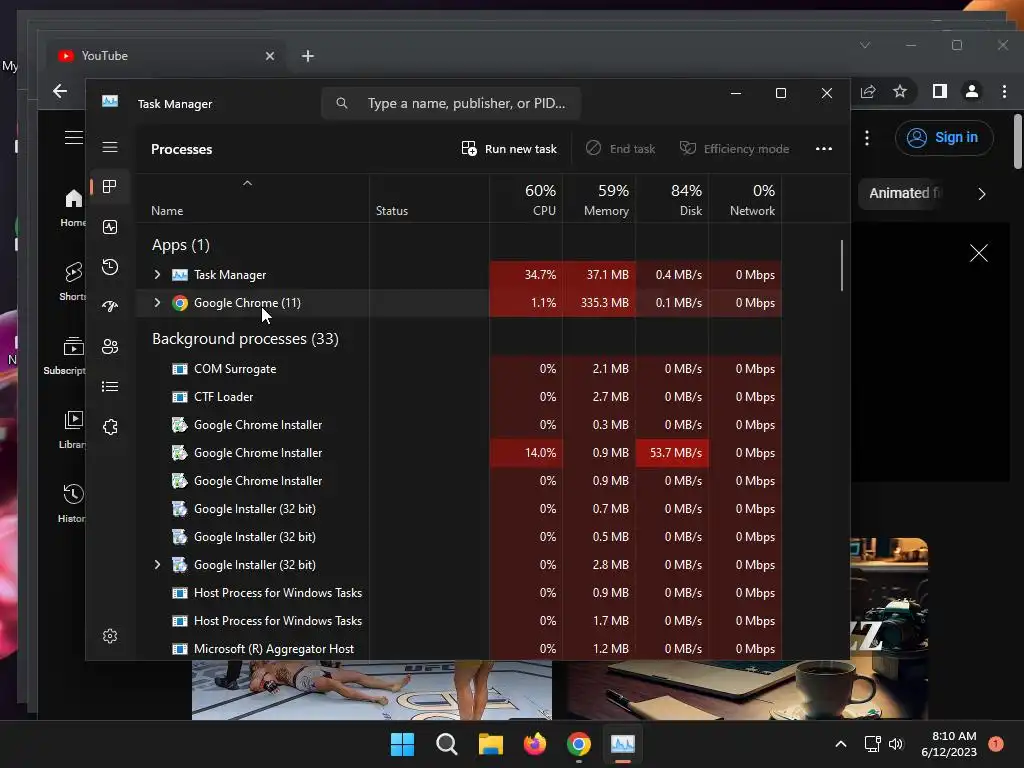This screenshot has height=768, width=1024.
Task: Share this page icon in Chrome toolbar
Action: (868, 91)
